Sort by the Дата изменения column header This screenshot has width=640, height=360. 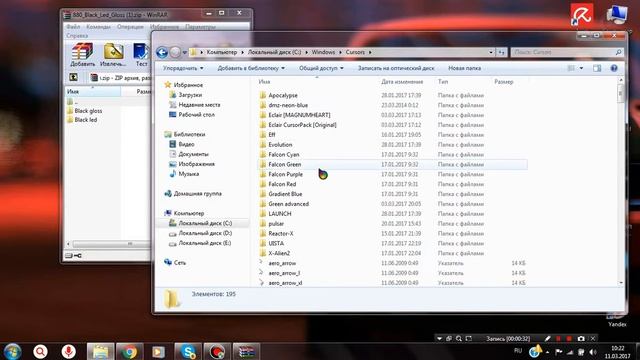(x=402, y=82)
